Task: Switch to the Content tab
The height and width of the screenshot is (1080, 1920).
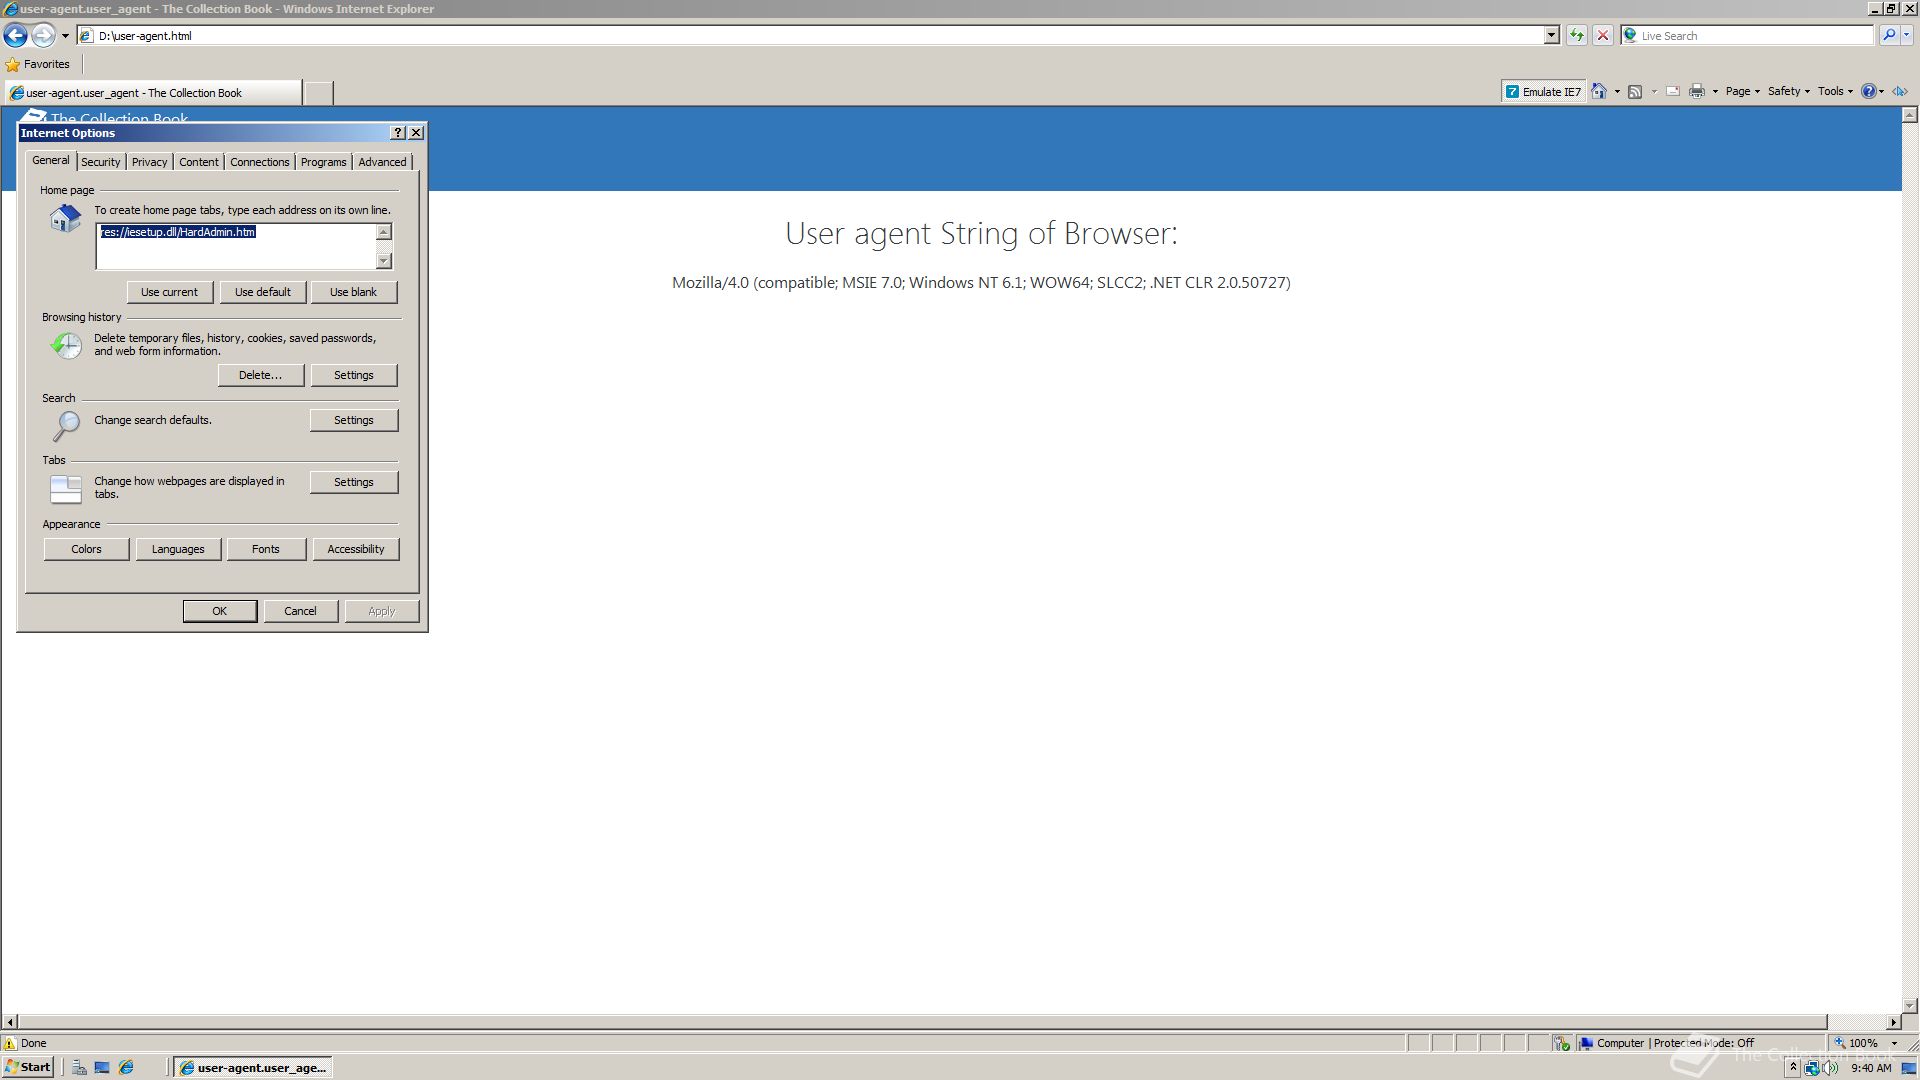Action: pos(198,162)
